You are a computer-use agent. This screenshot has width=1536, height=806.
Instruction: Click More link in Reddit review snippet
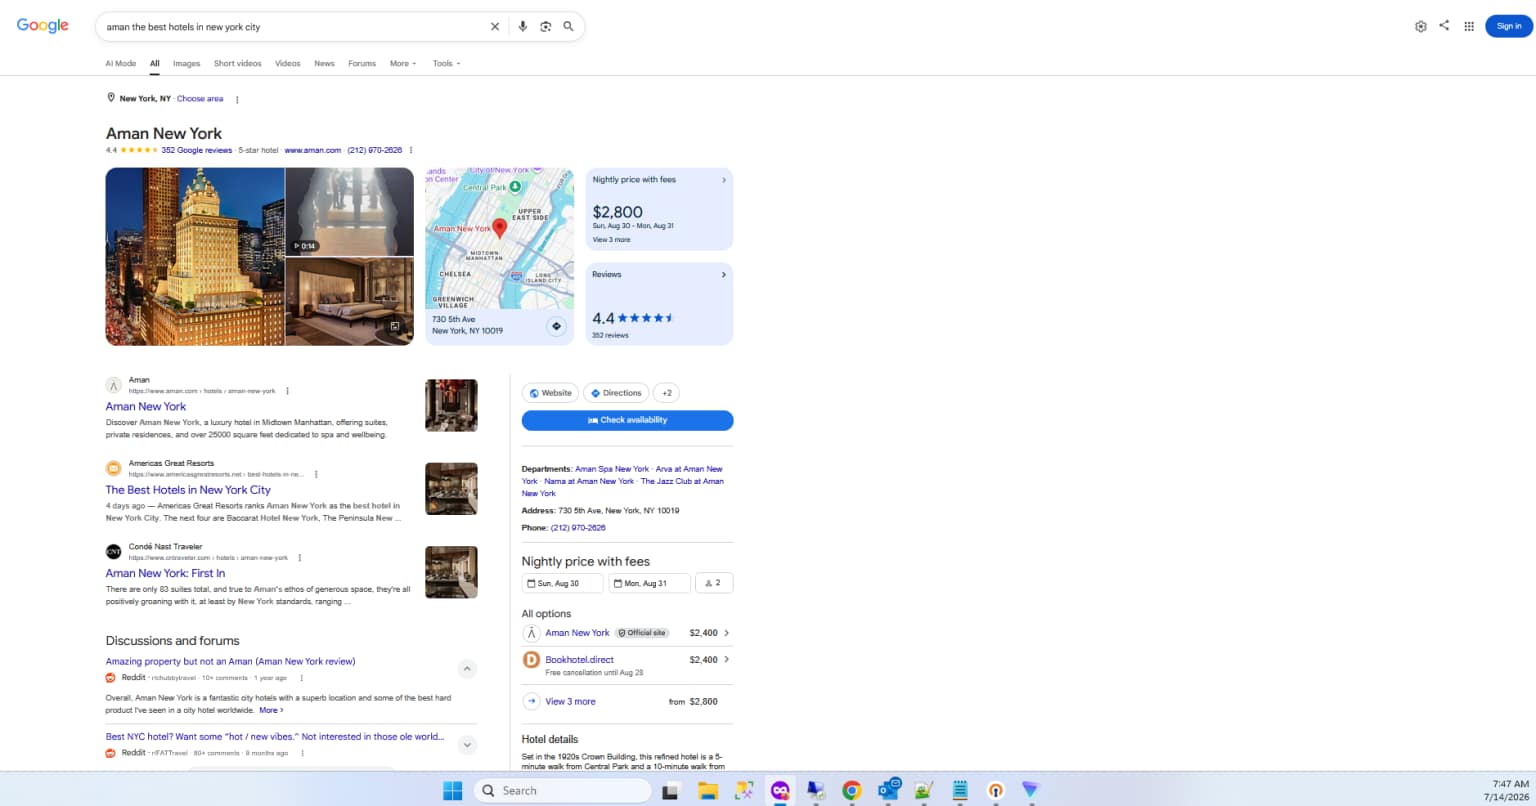click(x=271, y=710)
